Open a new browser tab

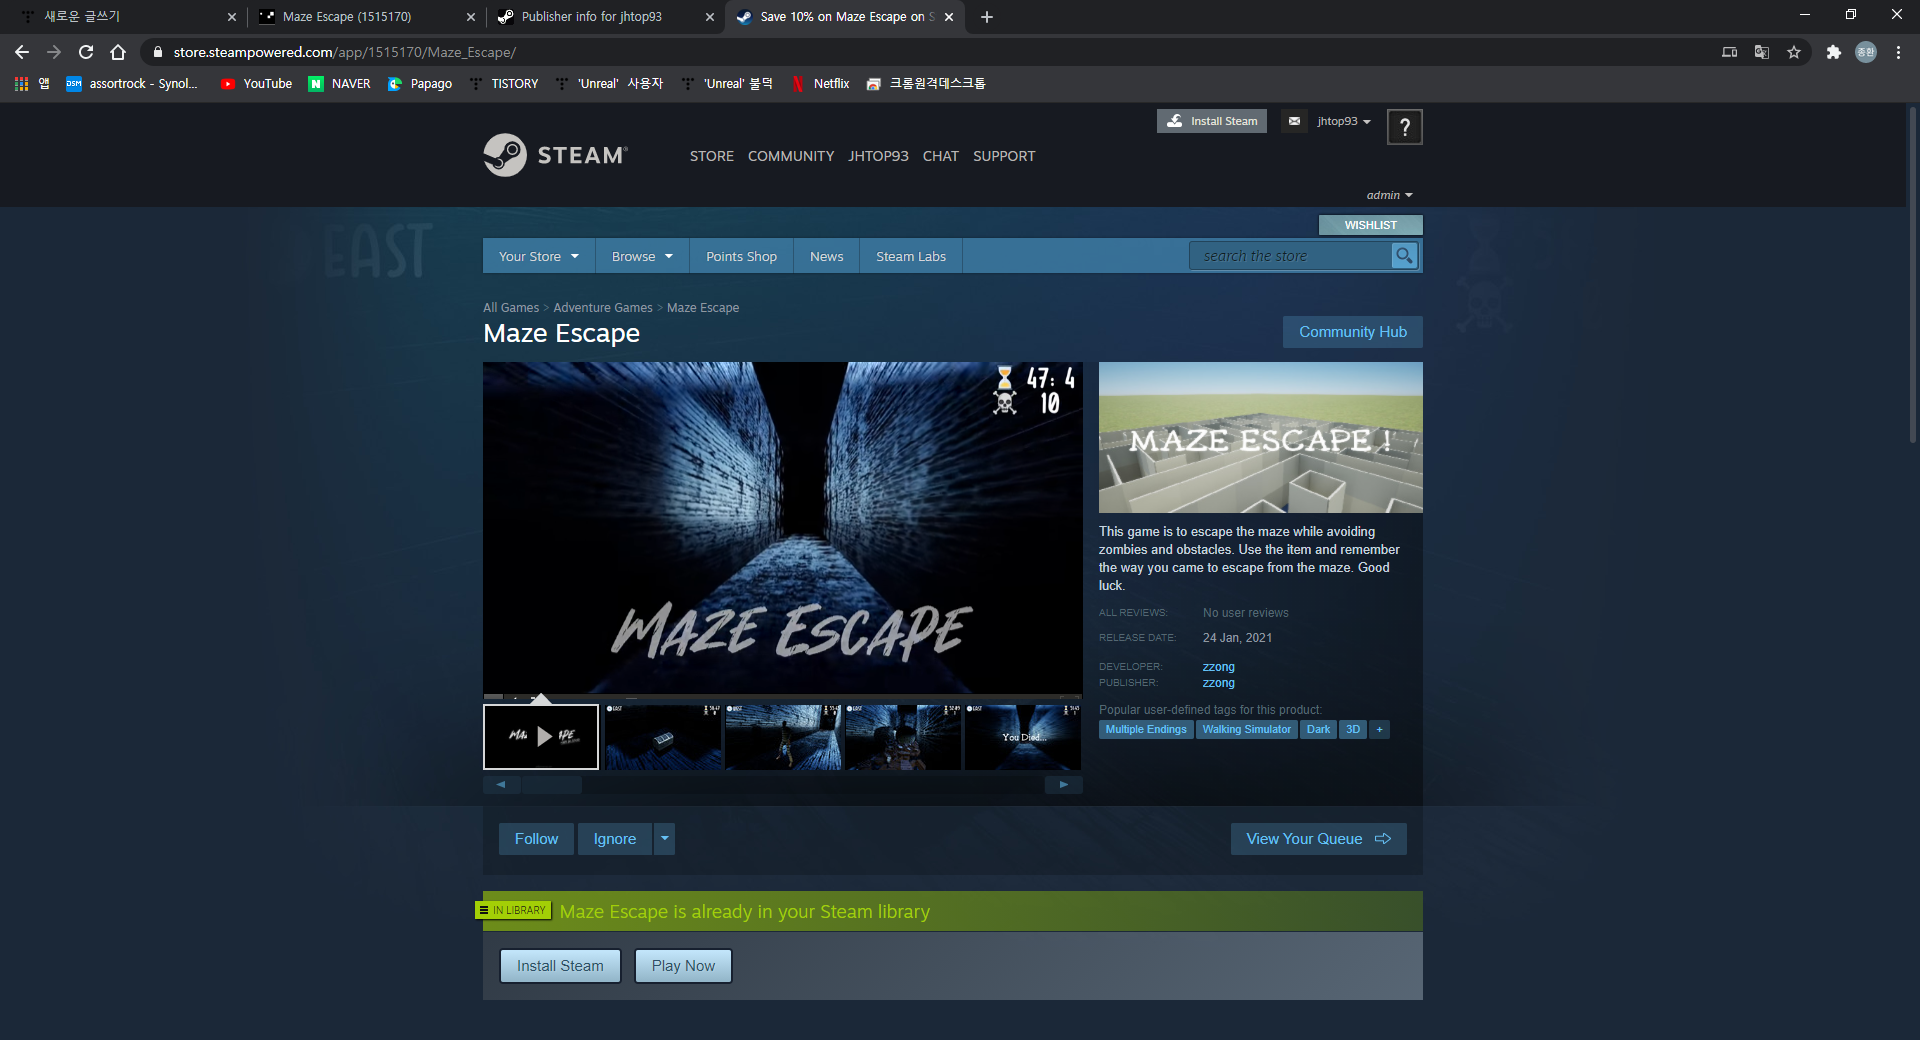tap(987, 17)
